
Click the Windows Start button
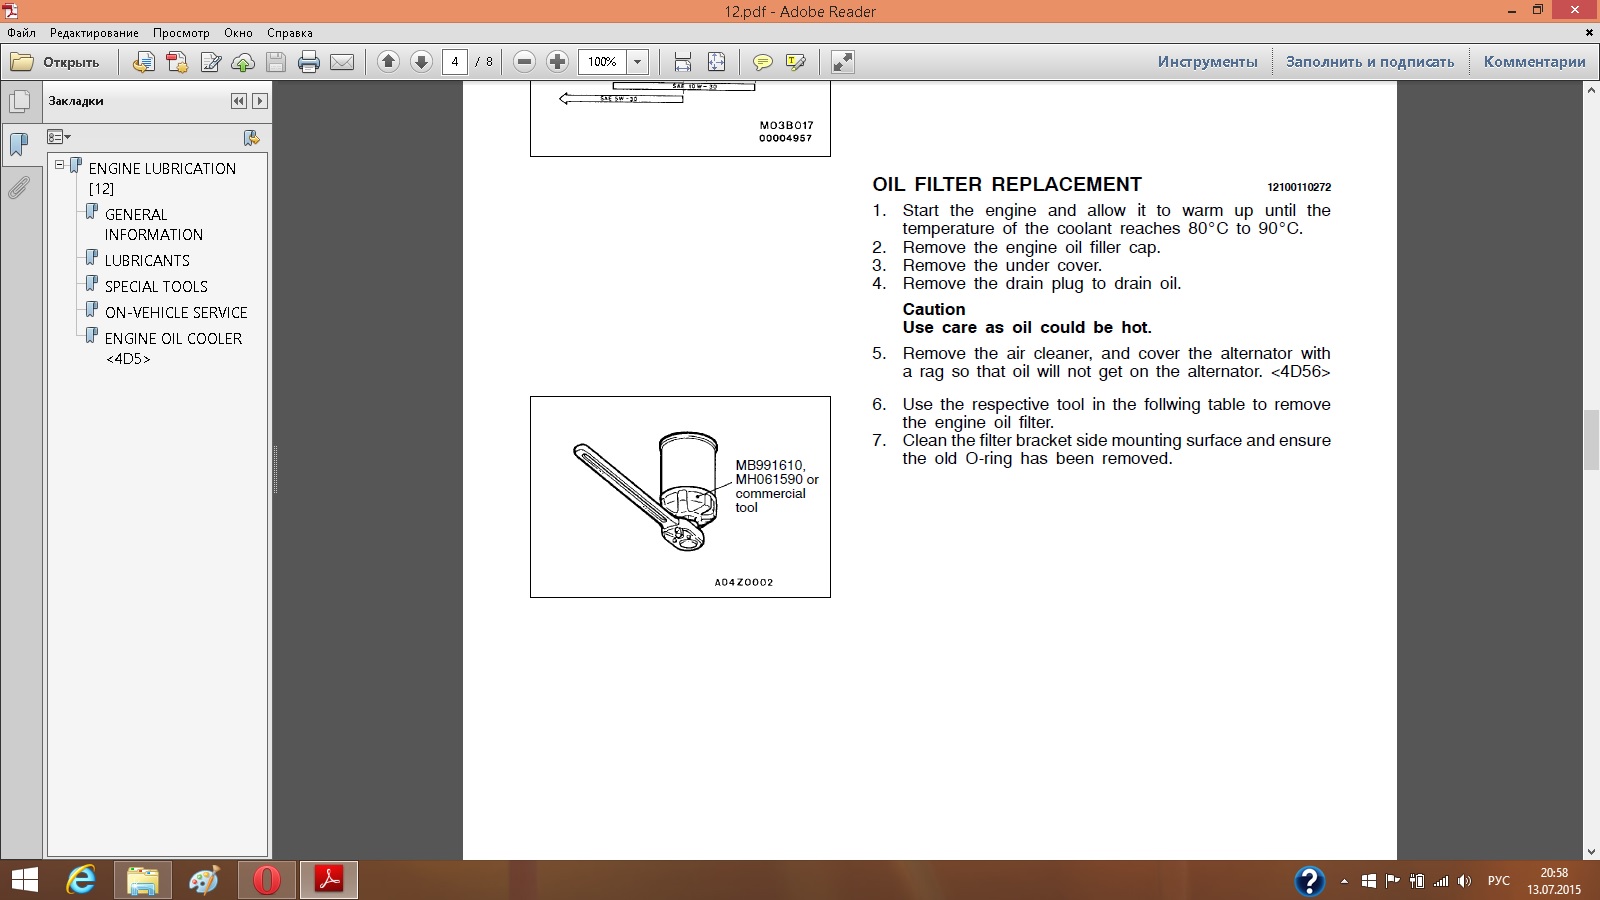pos(23,880)
